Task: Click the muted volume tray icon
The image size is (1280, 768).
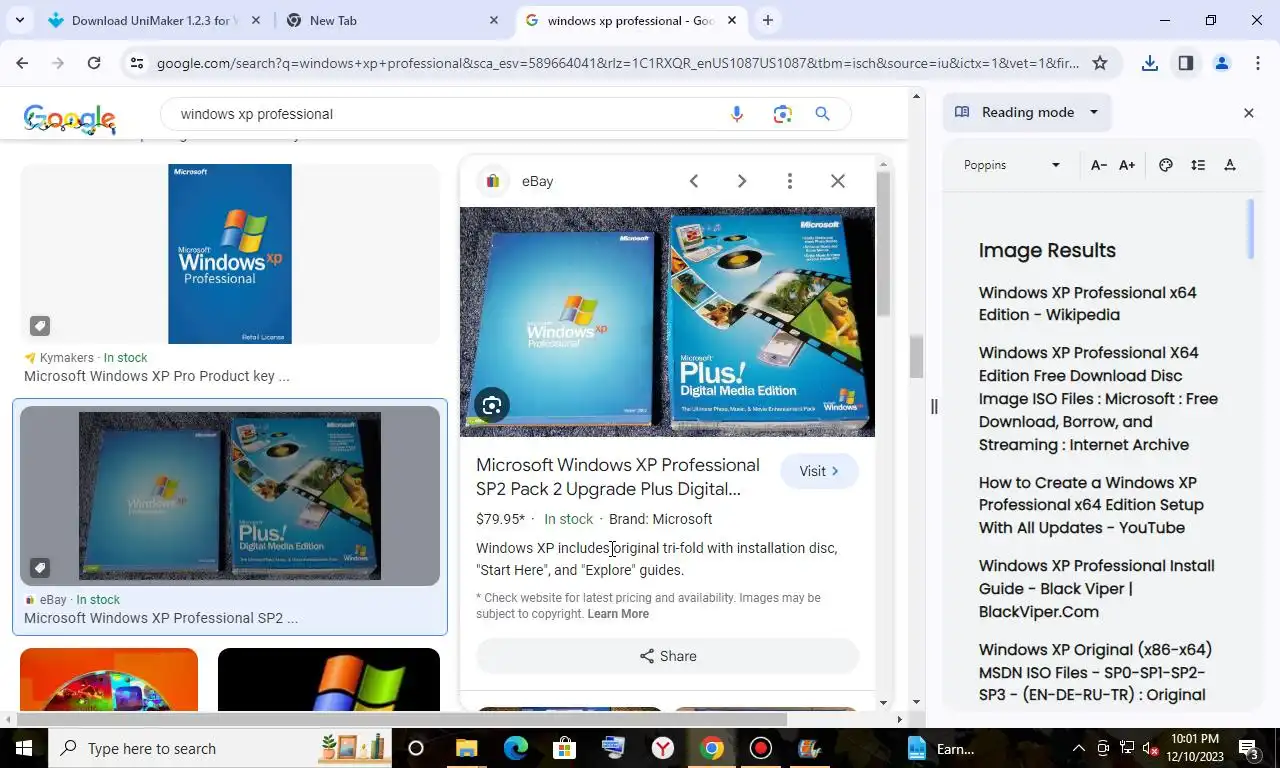Action: tap(1150, 748)
